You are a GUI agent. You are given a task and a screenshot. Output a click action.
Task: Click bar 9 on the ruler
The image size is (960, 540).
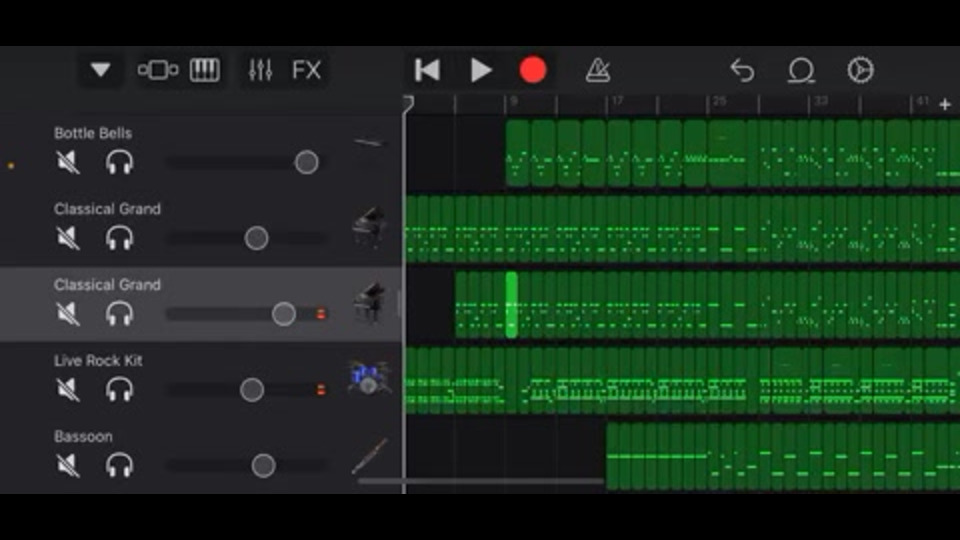(x=514, y=100)
